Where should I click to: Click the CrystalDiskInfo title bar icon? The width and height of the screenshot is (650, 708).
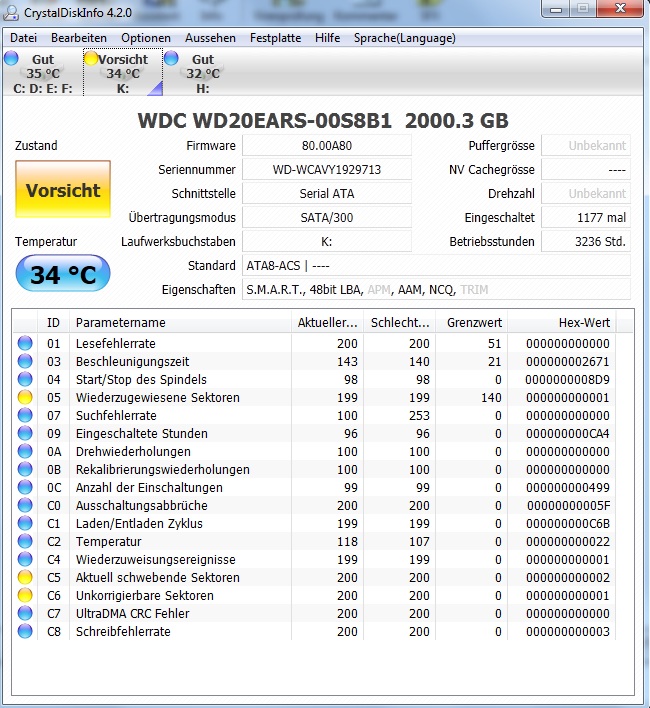click(11, 12)
